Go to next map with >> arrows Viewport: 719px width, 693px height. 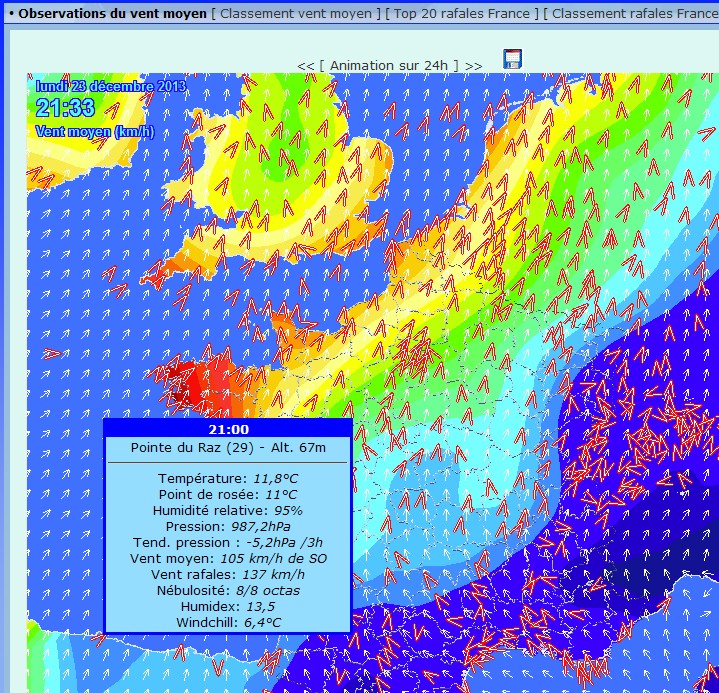[x=474, y=65]
